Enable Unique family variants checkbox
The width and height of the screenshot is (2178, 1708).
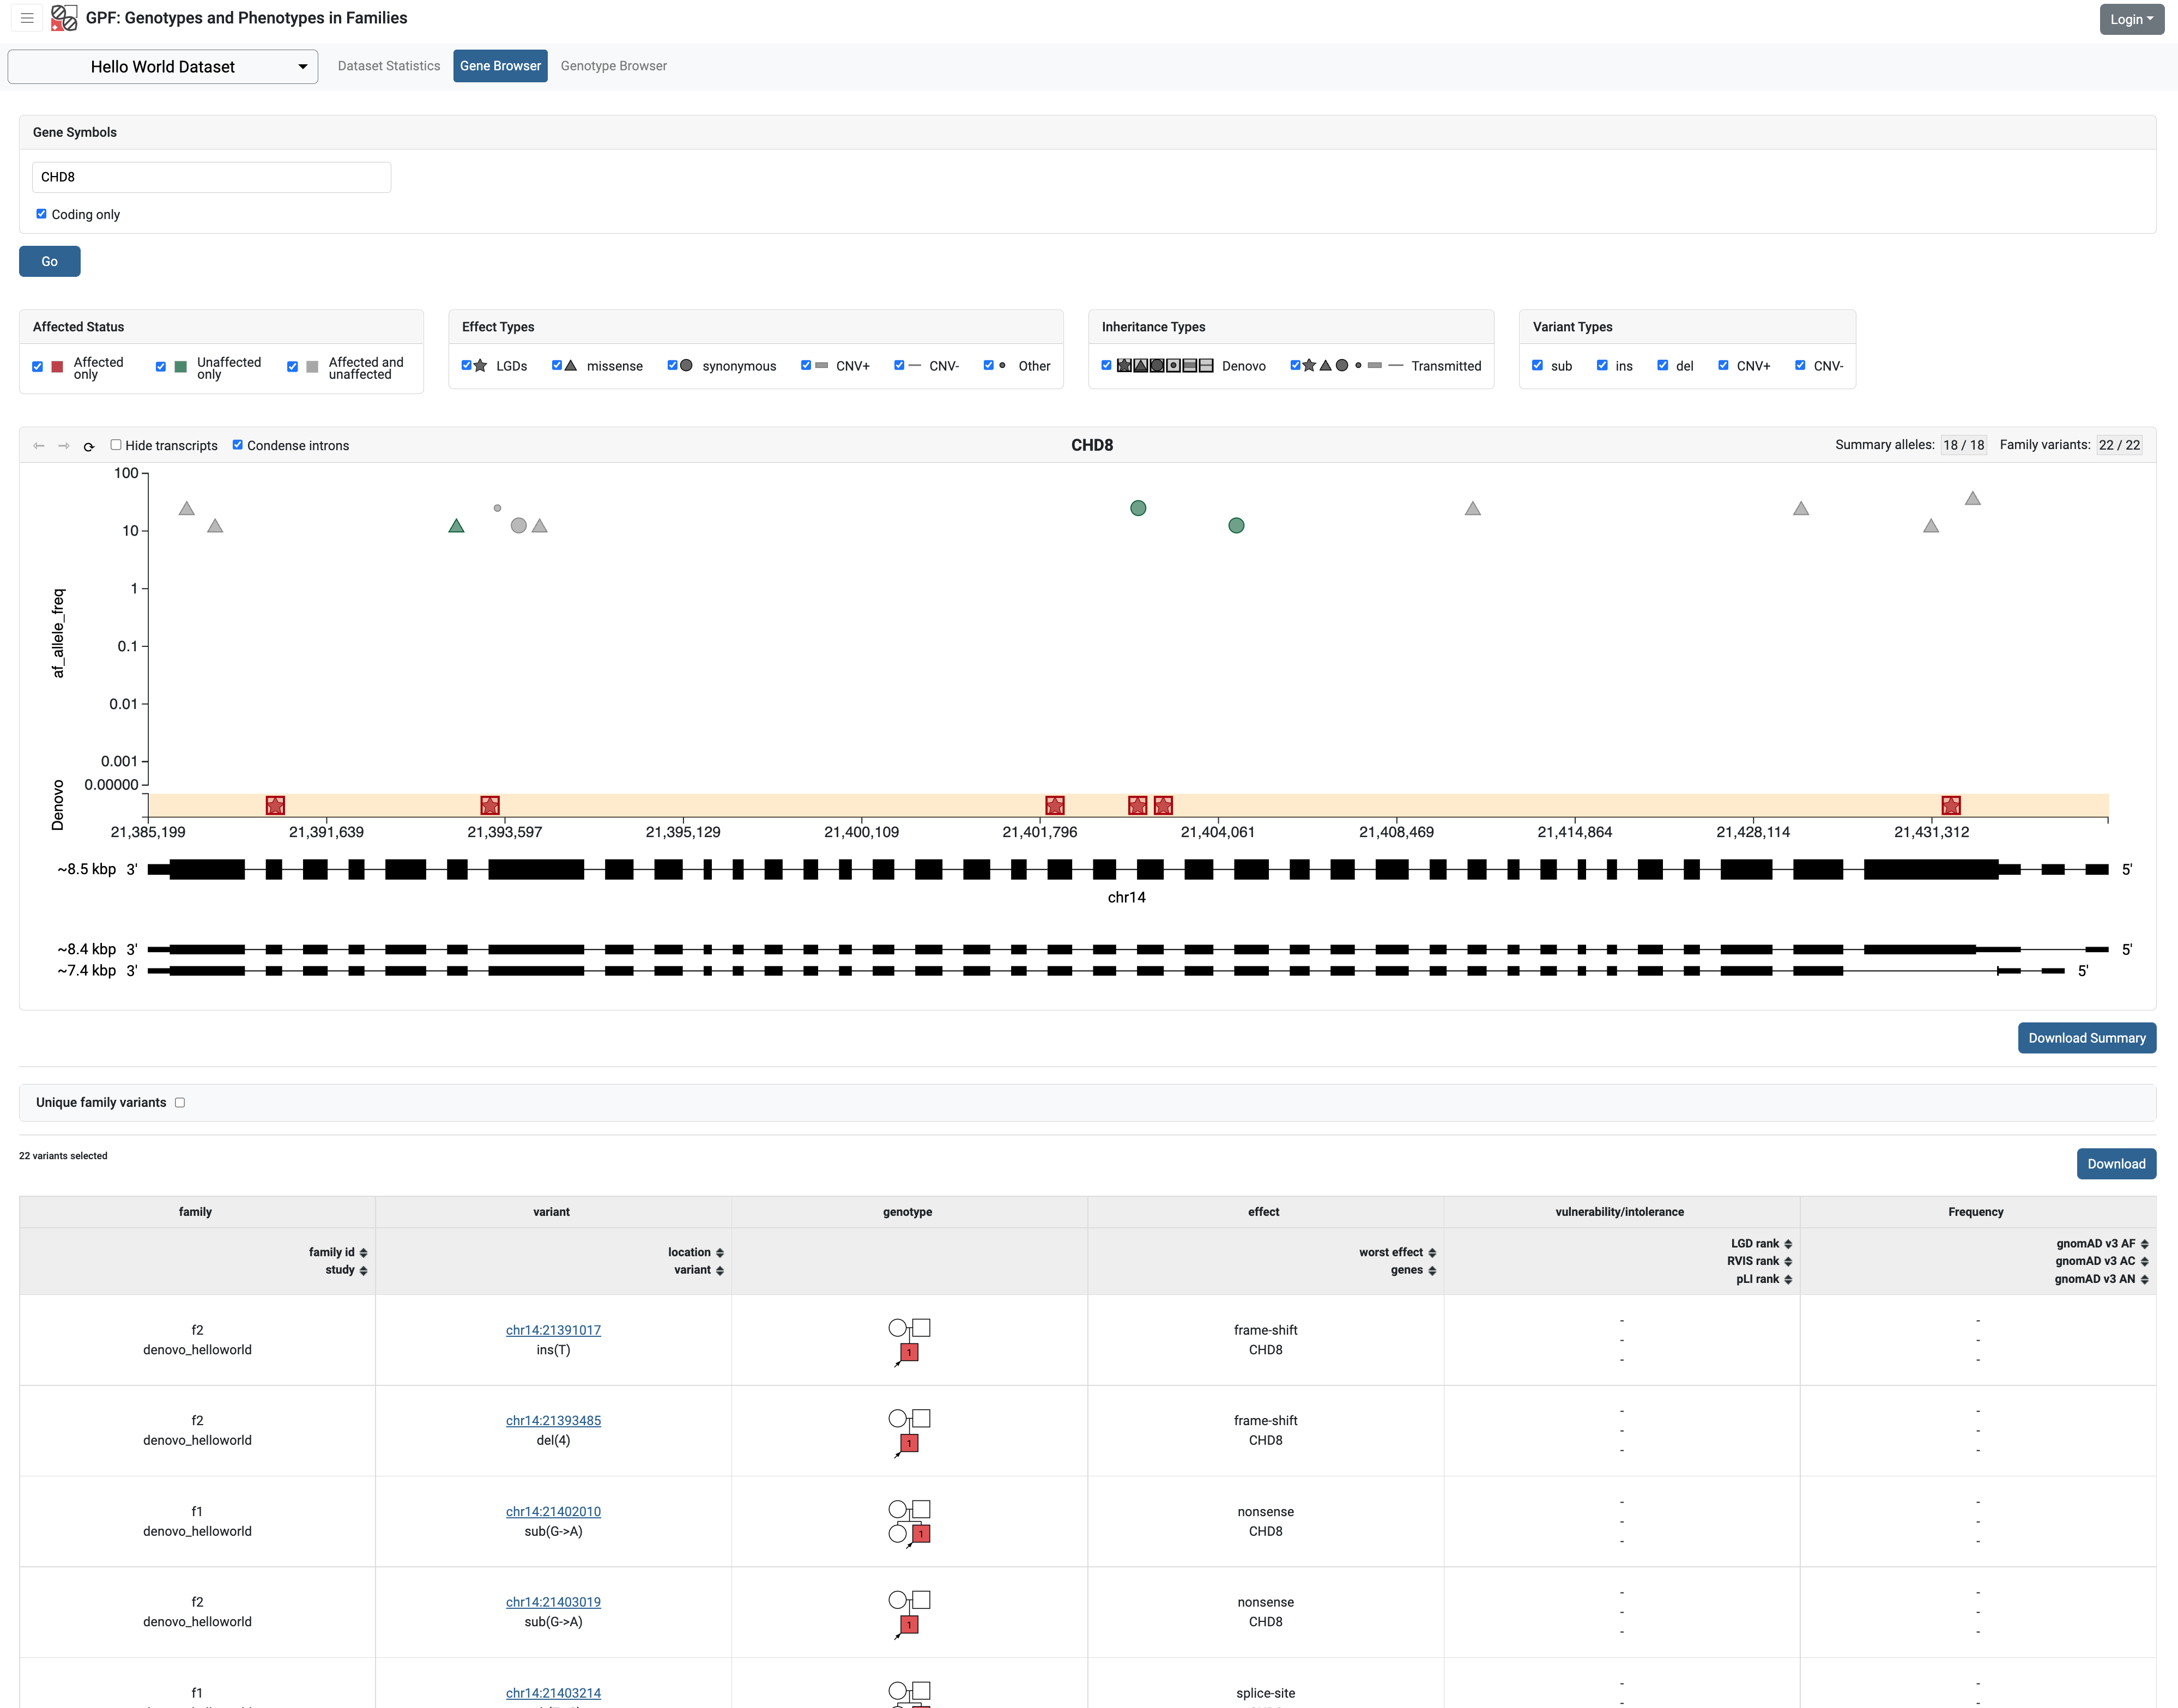point(180,1103)
